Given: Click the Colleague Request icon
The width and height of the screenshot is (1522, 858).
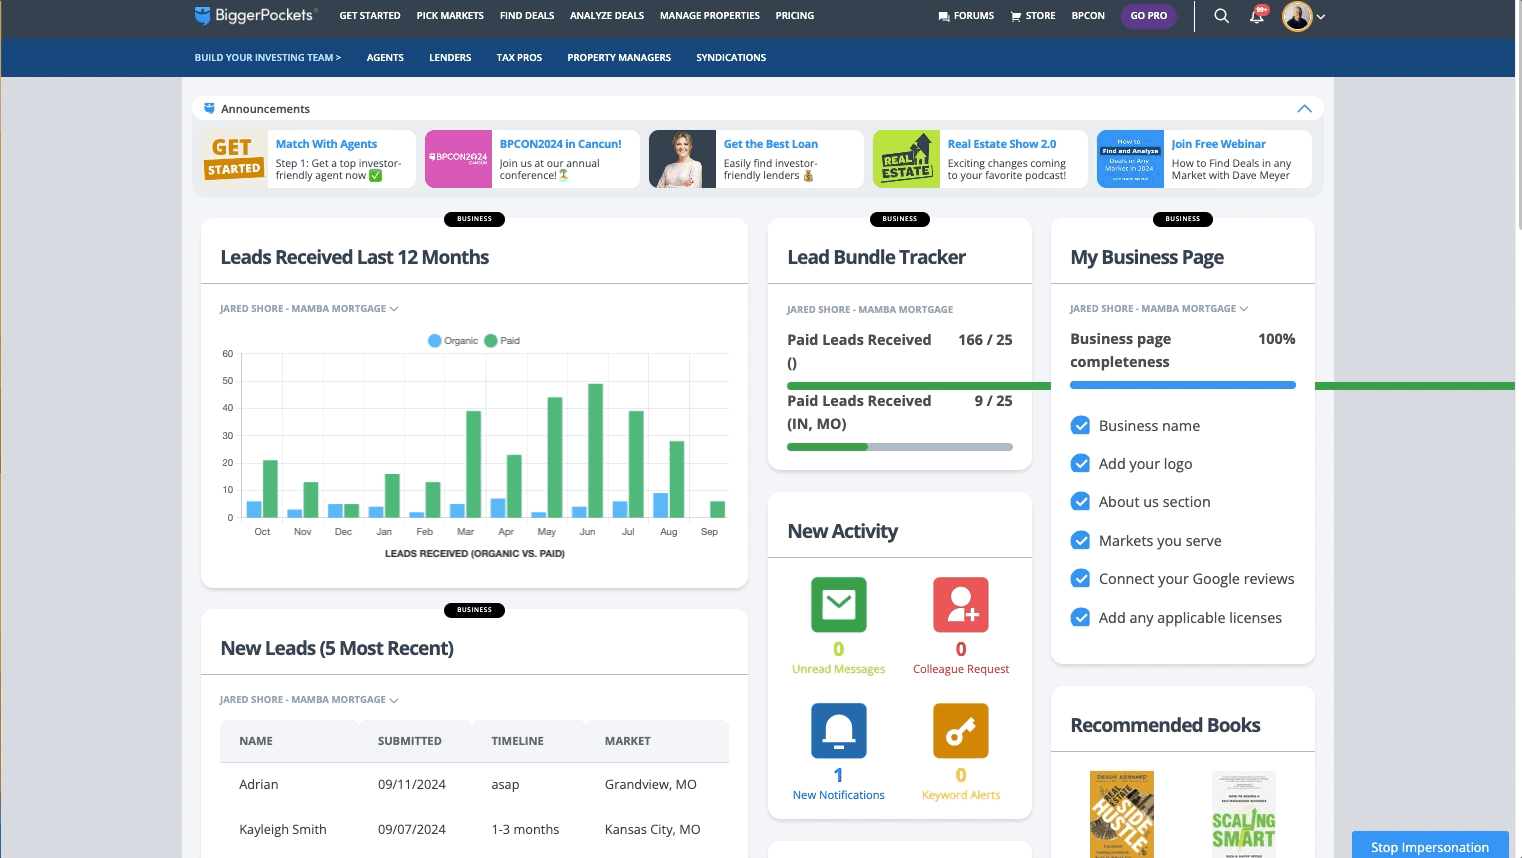Looking at the screenshot, I should pos(960,605).
